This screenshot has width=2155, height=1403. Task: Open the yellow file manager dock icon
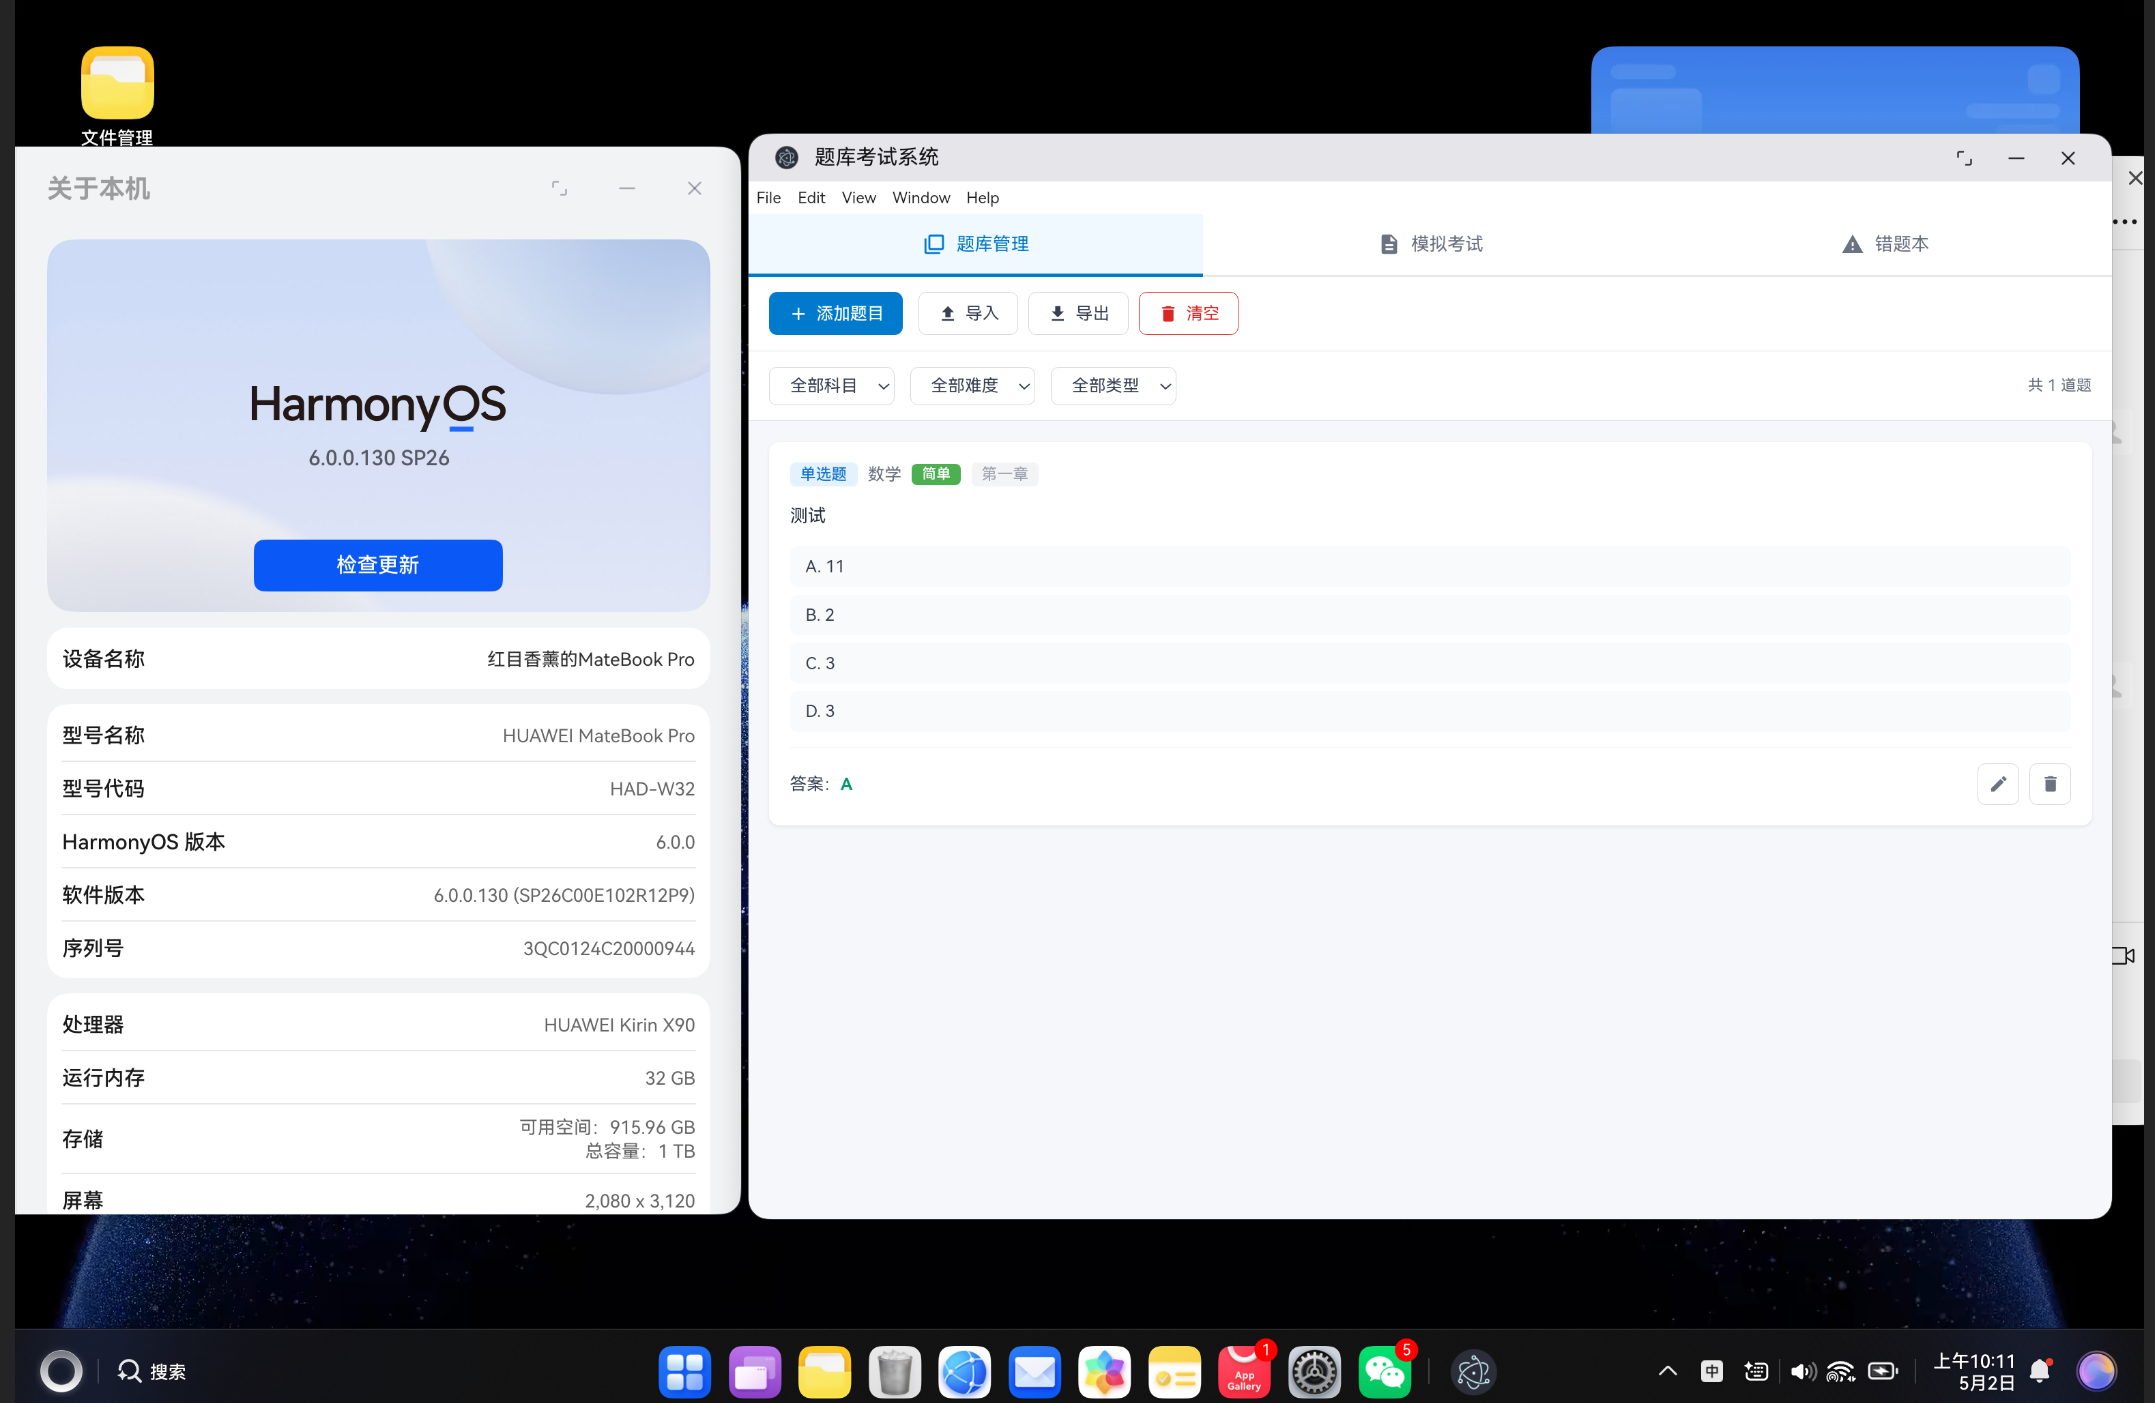coord(825,1372)
